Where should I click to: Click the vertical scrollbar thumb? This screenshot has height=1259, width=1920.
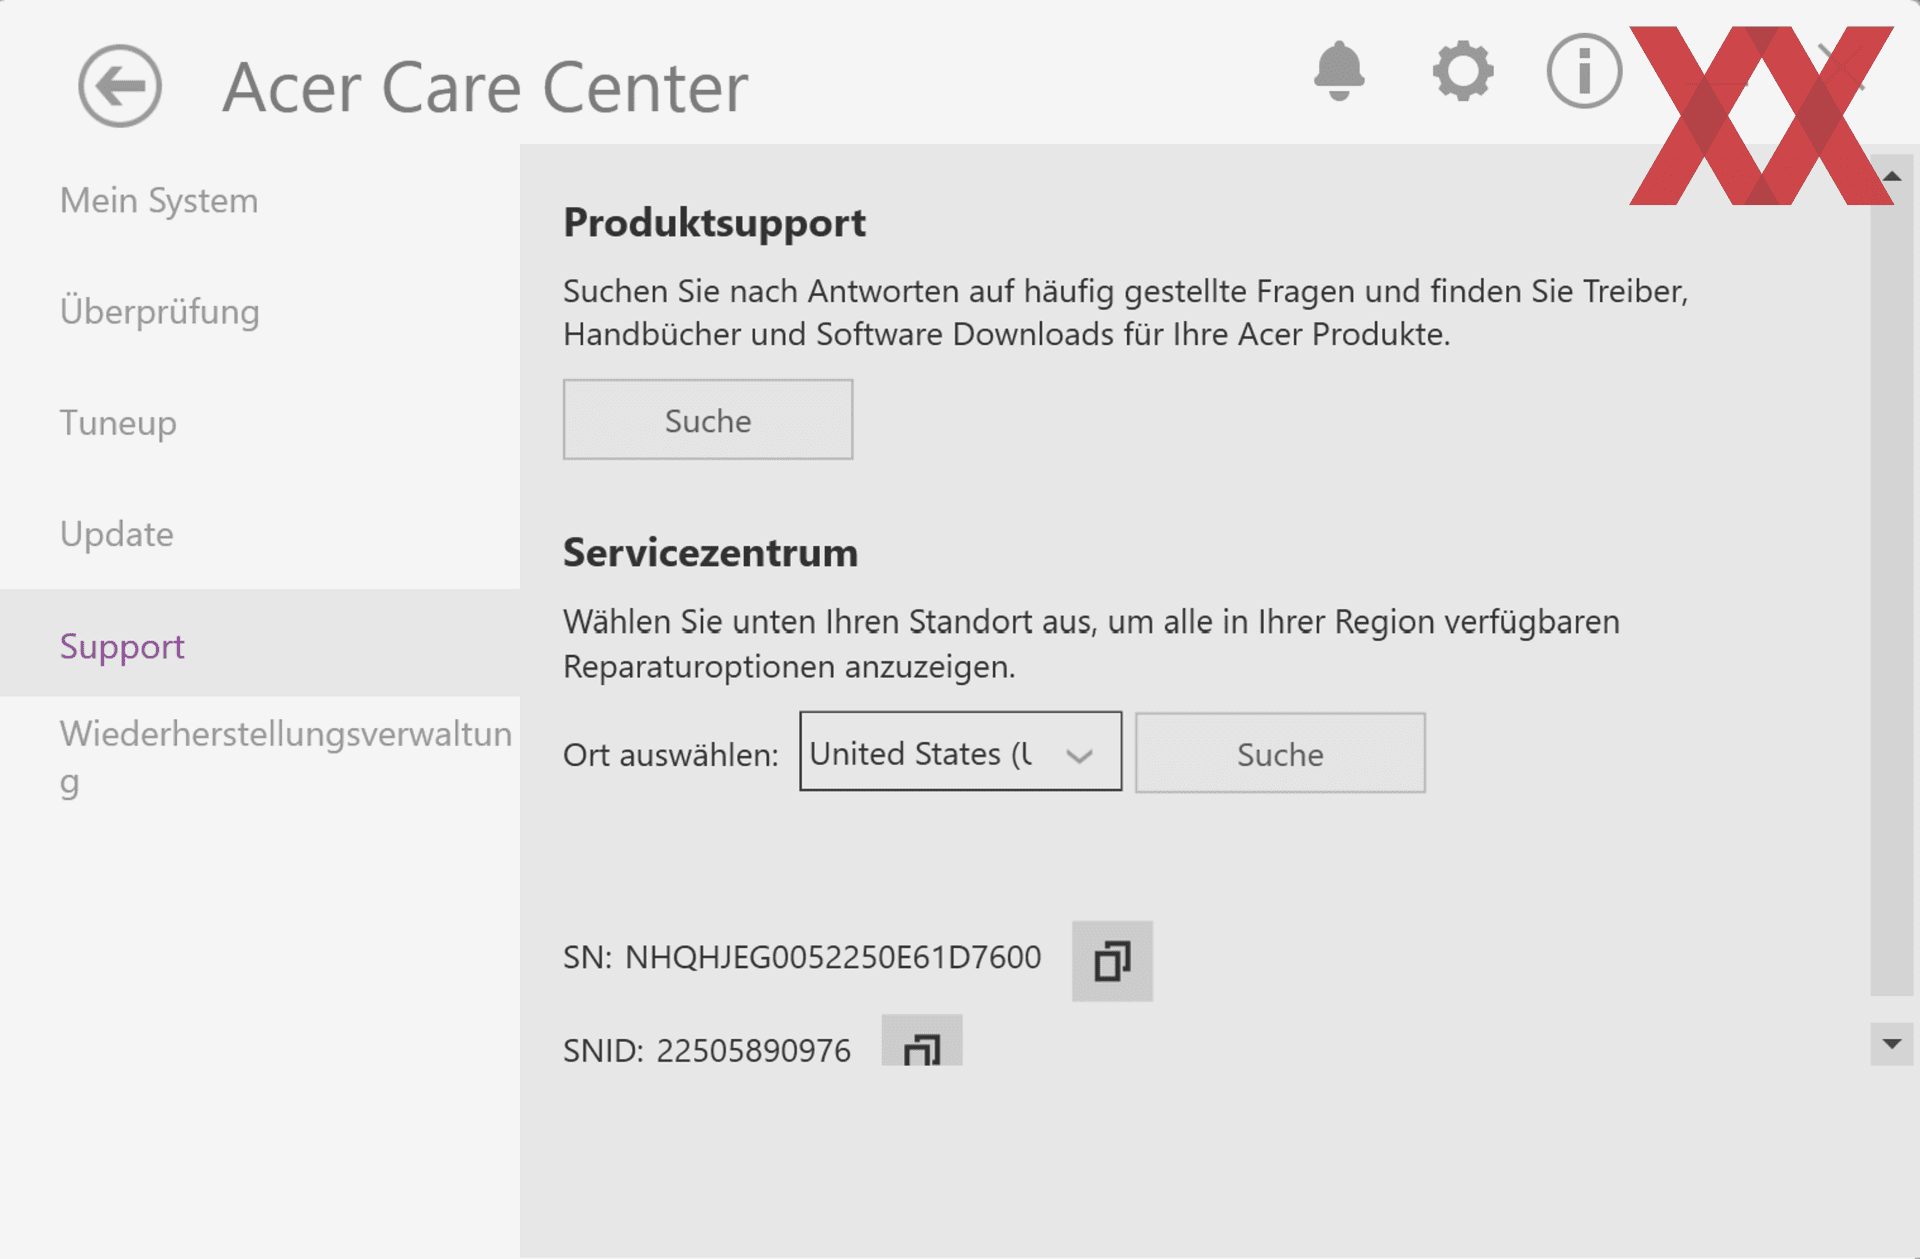click(x=1891, y=596)
